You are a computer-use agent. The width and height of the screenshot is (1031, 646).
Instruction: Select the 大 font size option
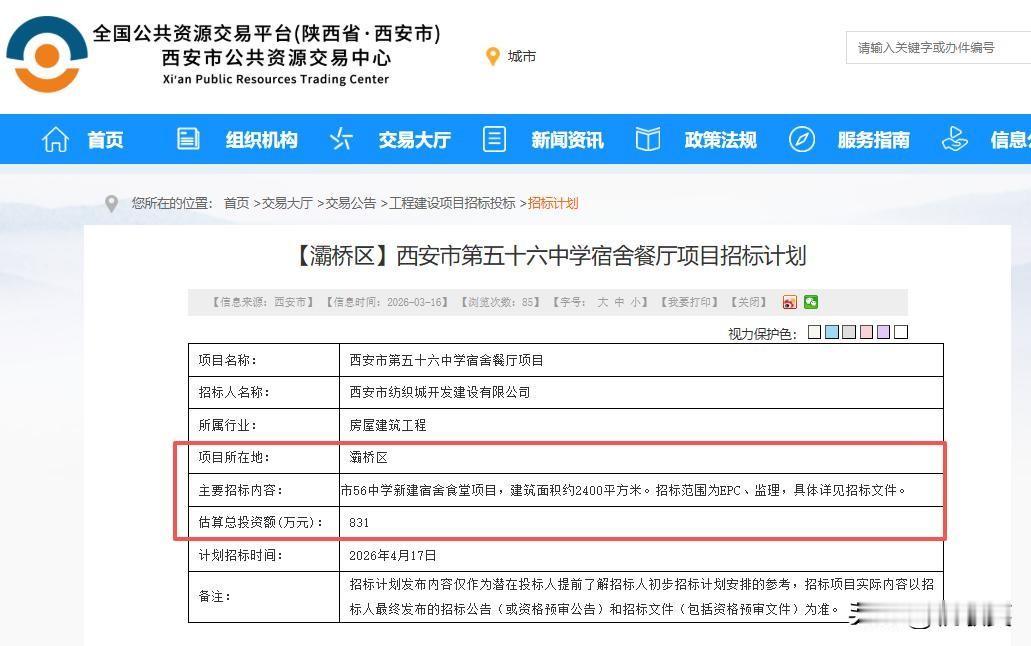click(604, 301)
